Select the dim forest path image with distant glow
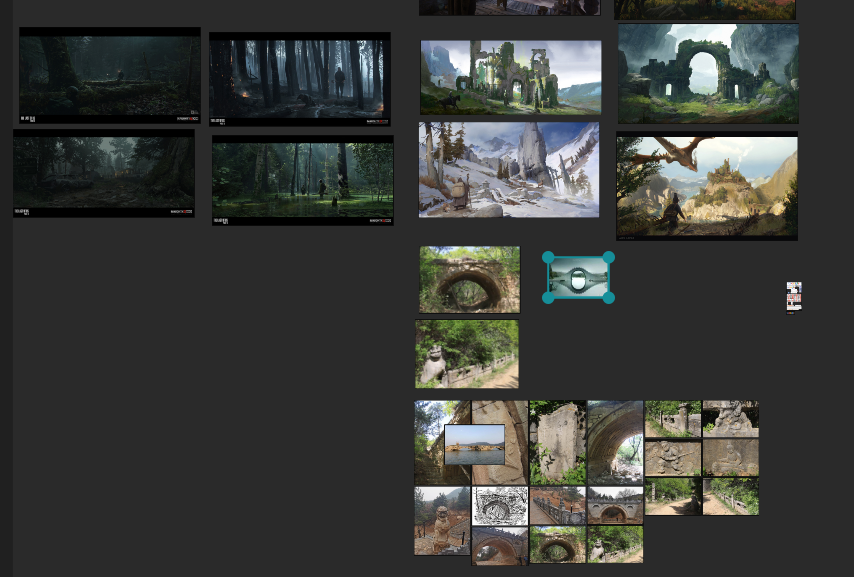This screenshot has width=854, height=577. pos(104,173)
